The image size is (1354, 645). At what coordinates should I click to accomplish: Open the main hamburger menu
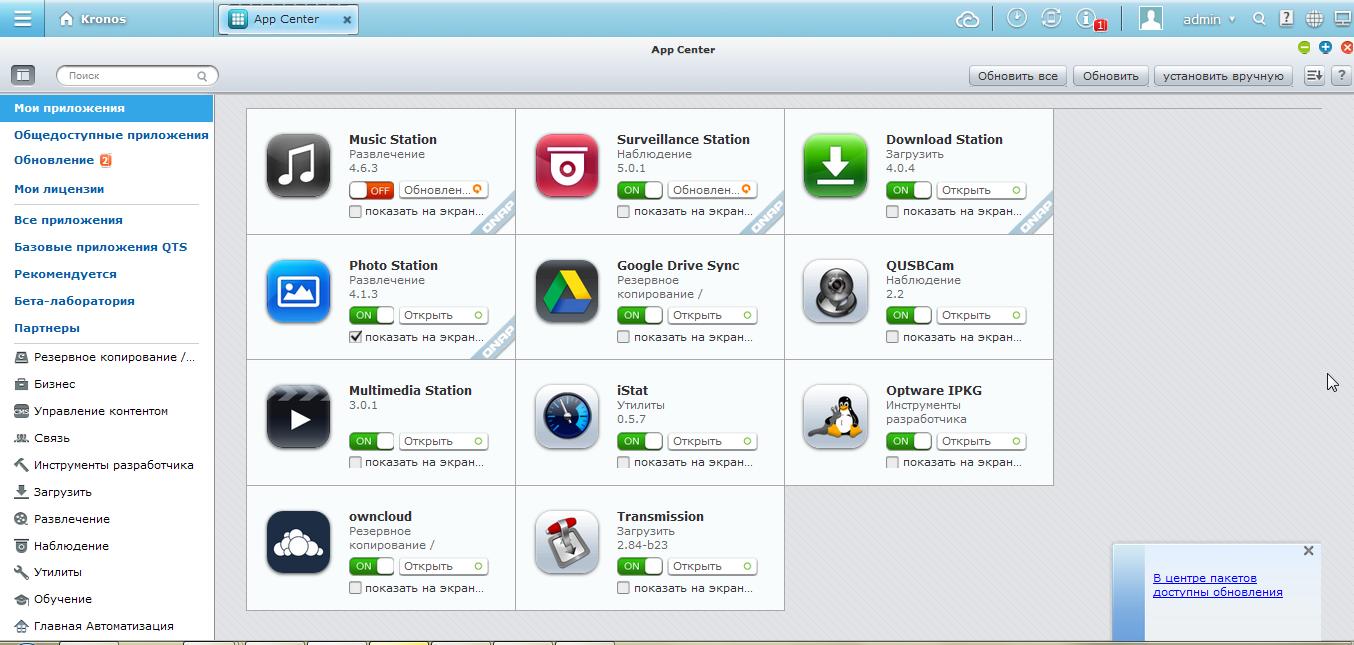coord(22,18)
